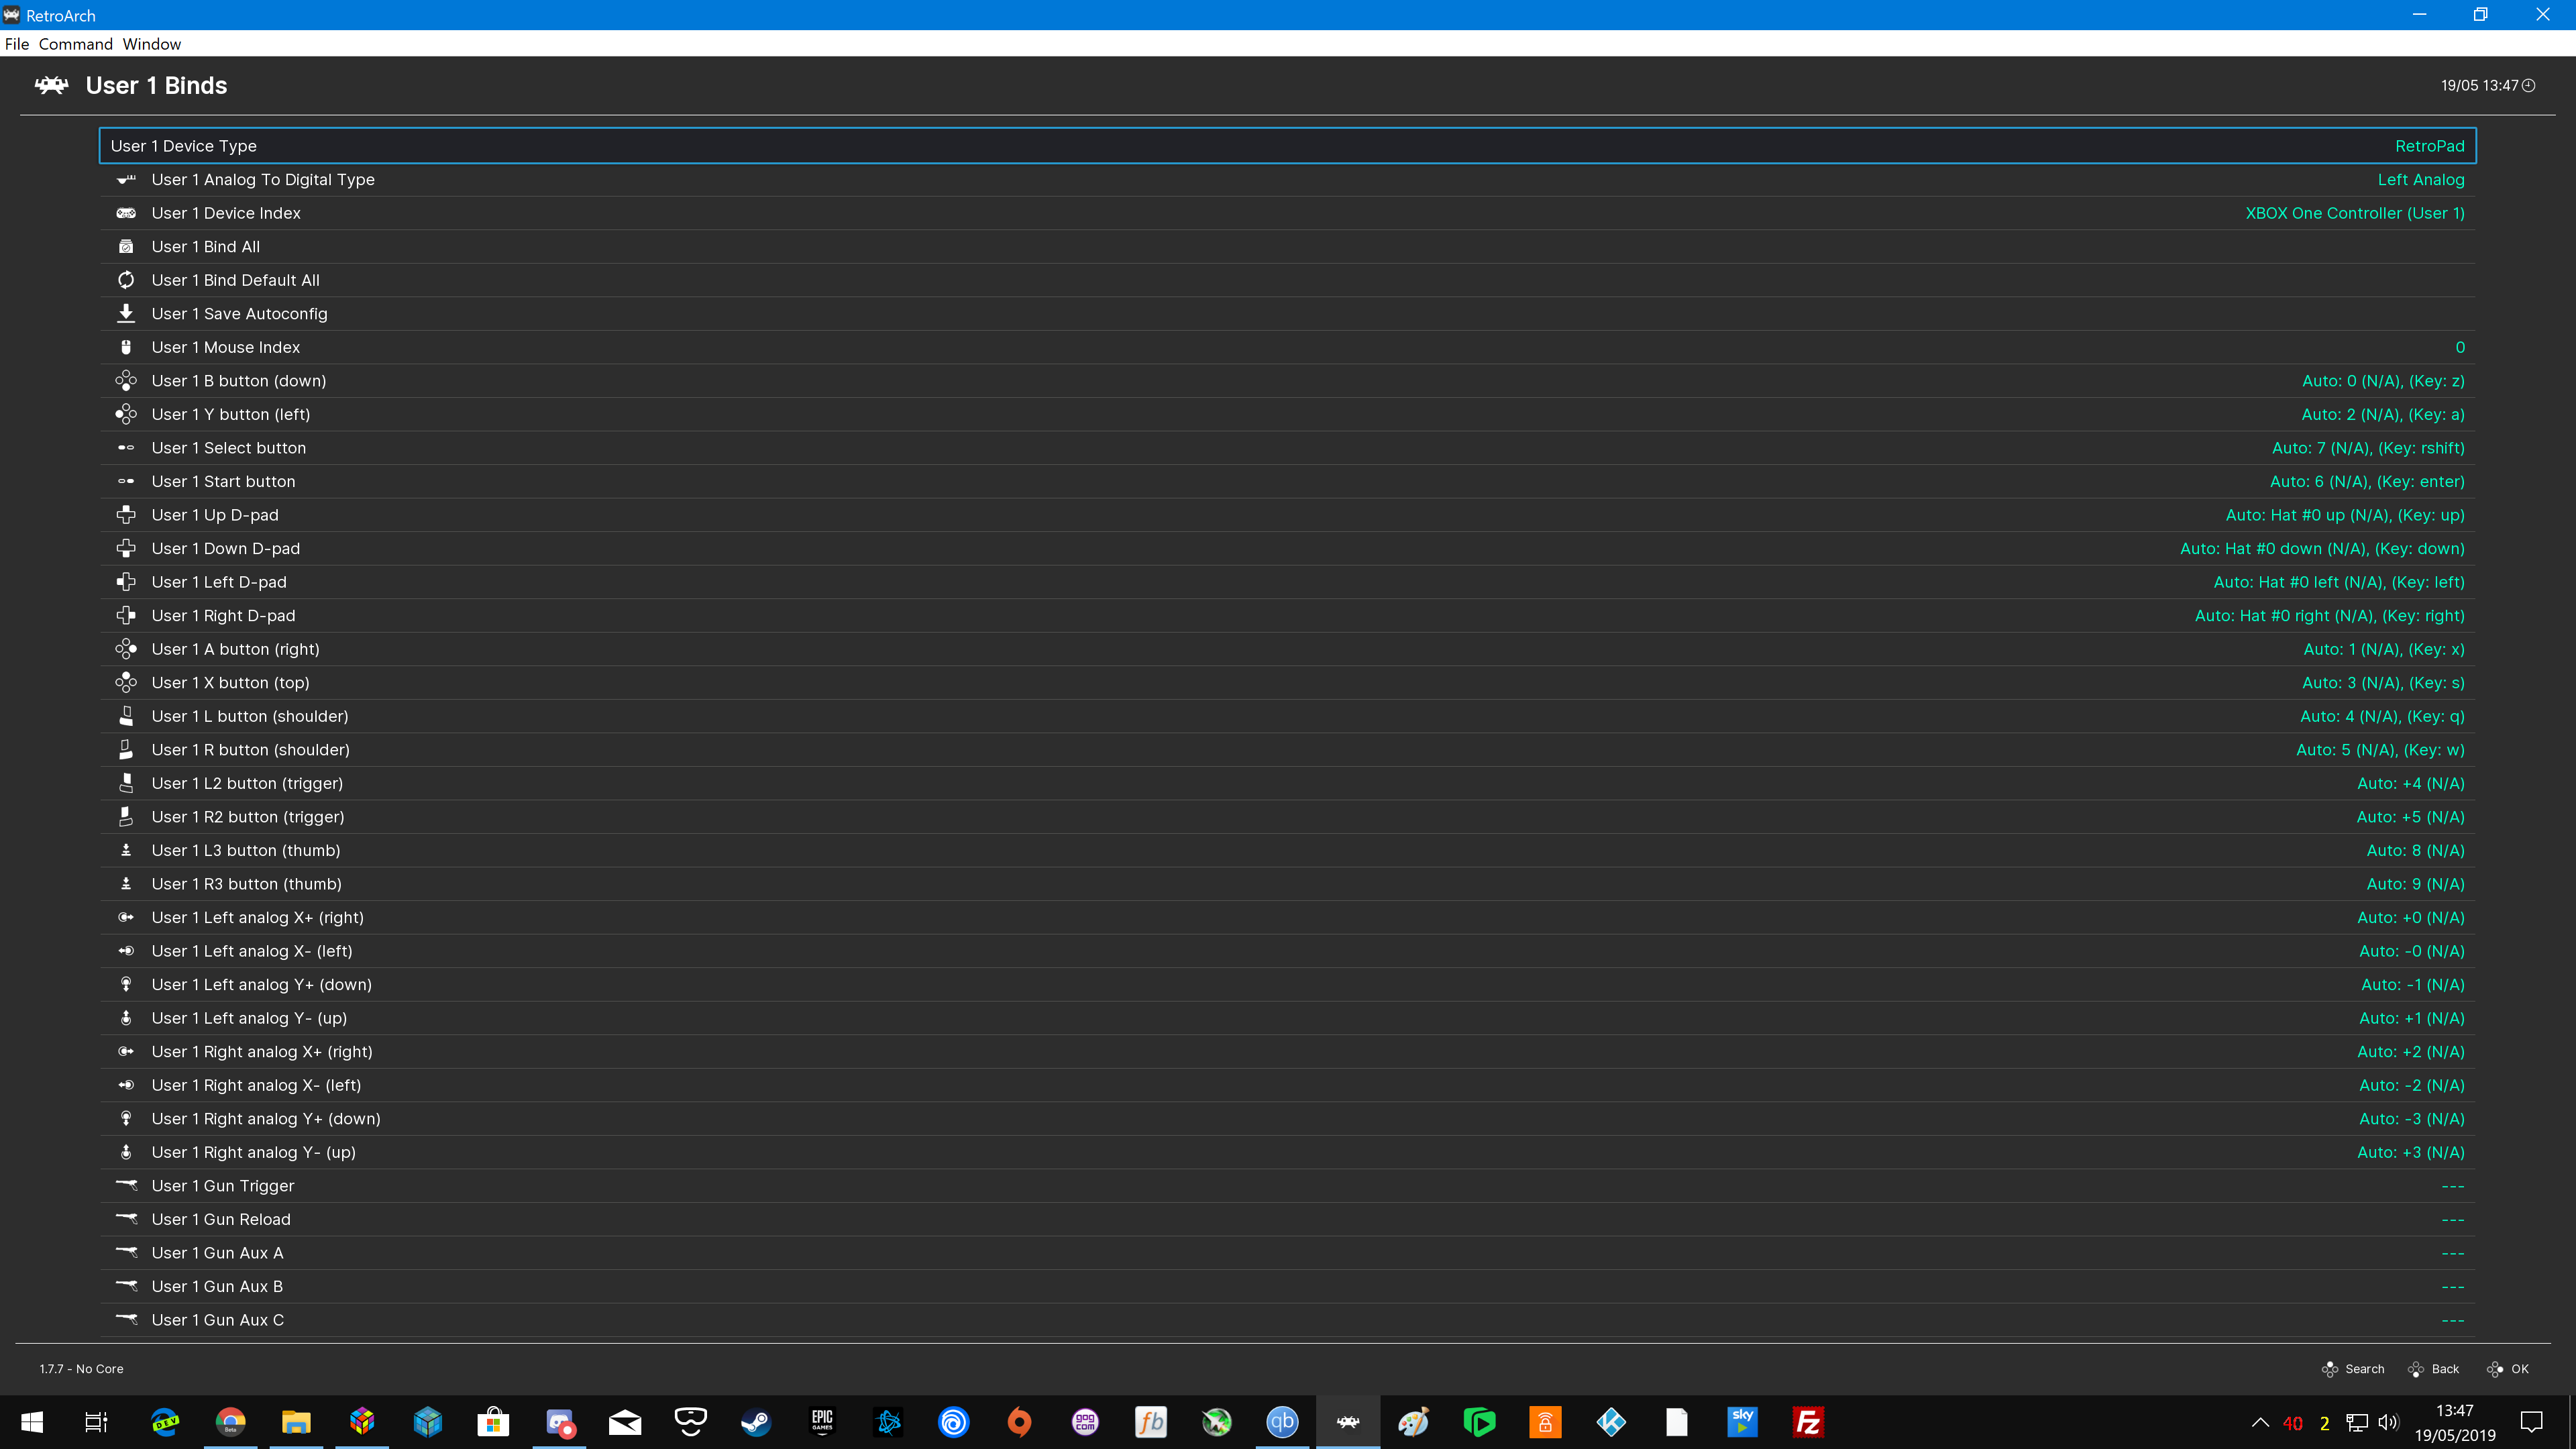Click the 1.7.7 - No Core version label

coord(81,1369)
